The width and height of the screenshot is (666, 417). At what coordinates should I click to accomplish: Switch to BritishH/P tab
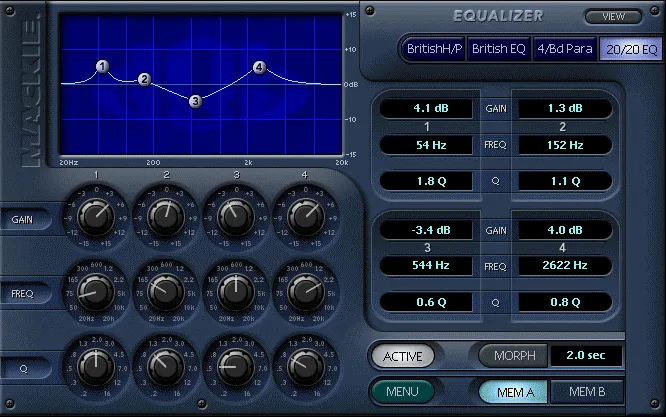(x=434, y=49)
